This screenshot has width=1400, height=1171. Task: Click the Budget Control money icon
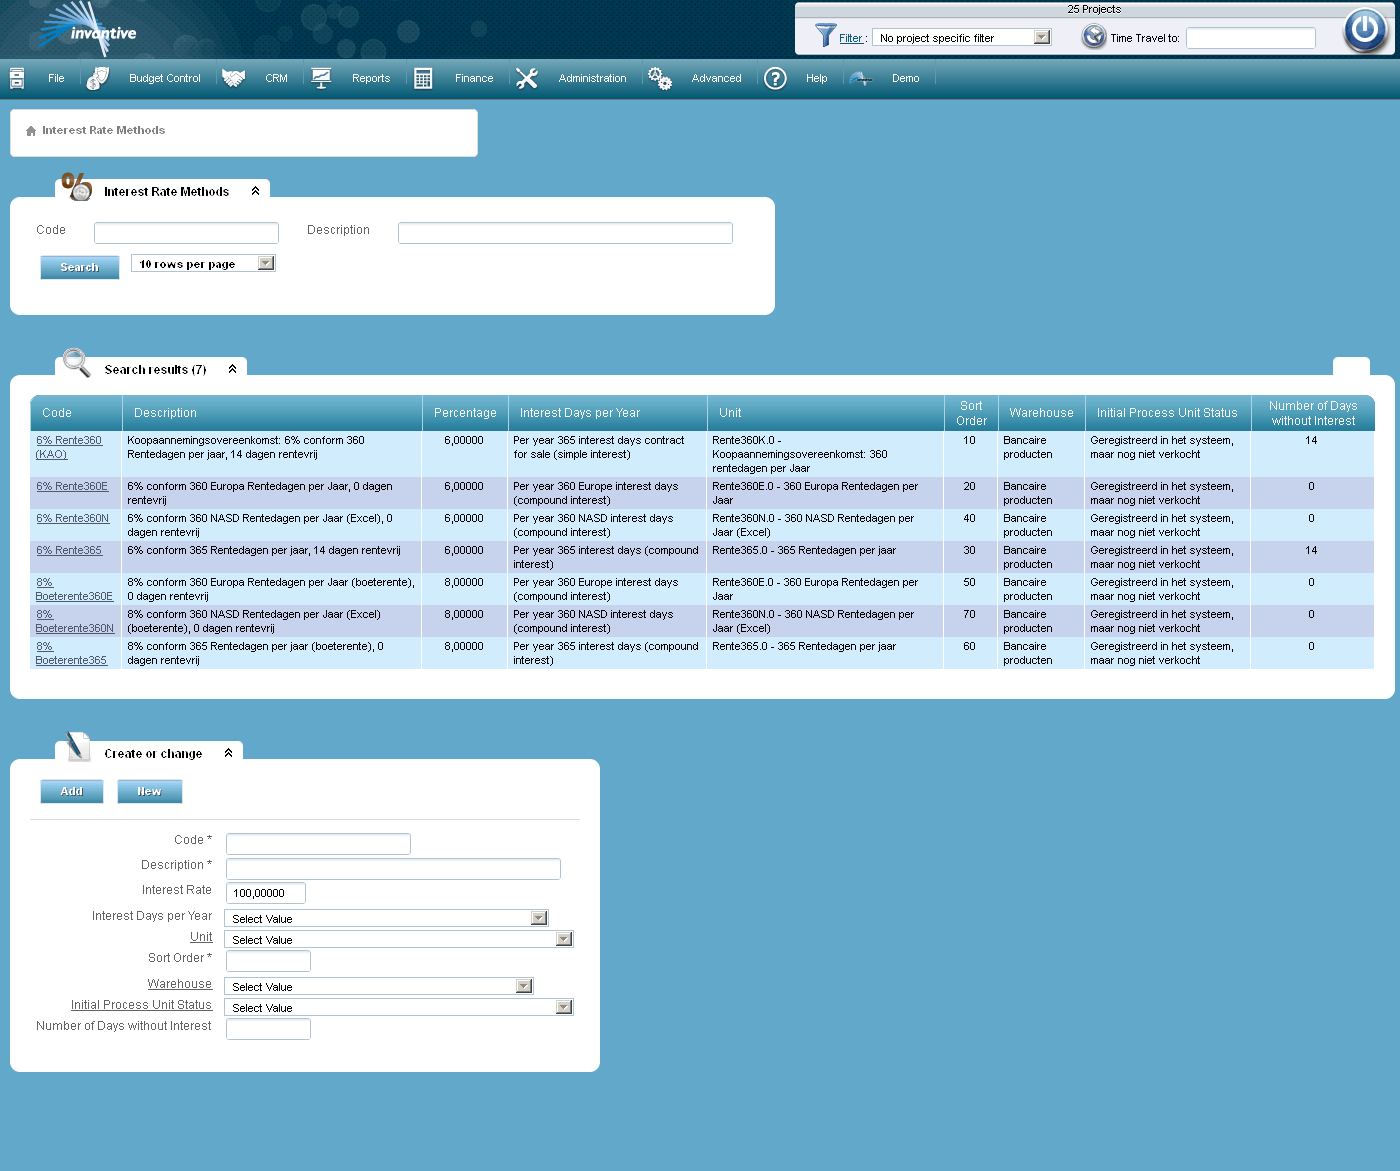(x=97, y=78)
